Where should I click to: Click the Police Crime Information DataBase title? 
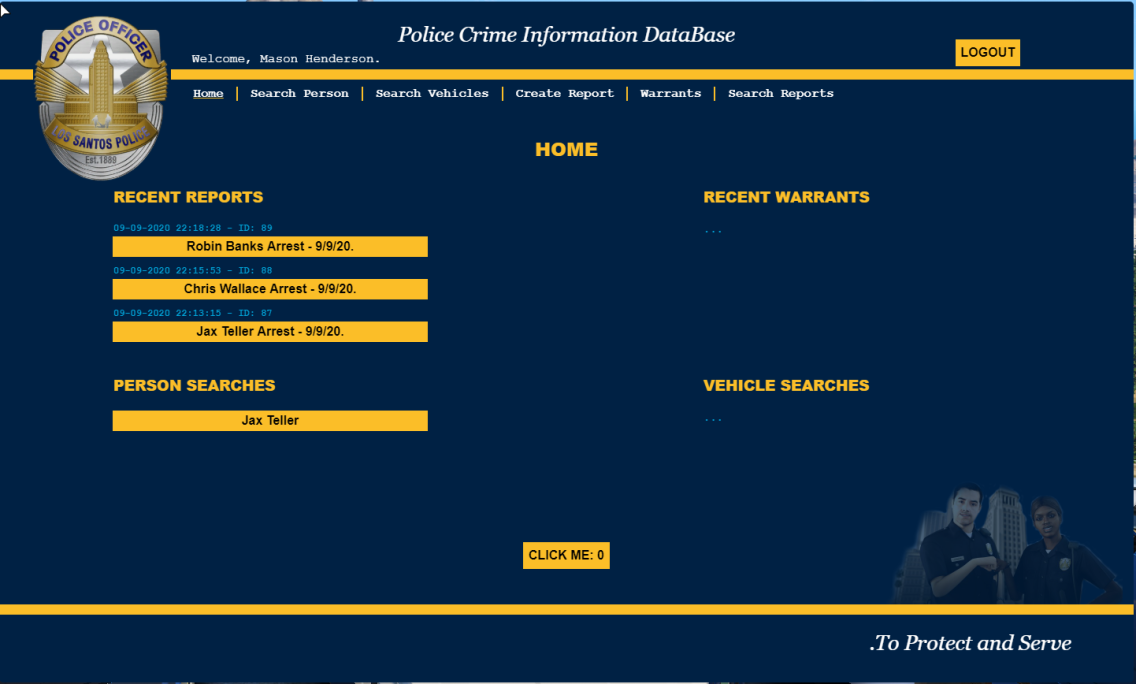click(x=567, y=35)
